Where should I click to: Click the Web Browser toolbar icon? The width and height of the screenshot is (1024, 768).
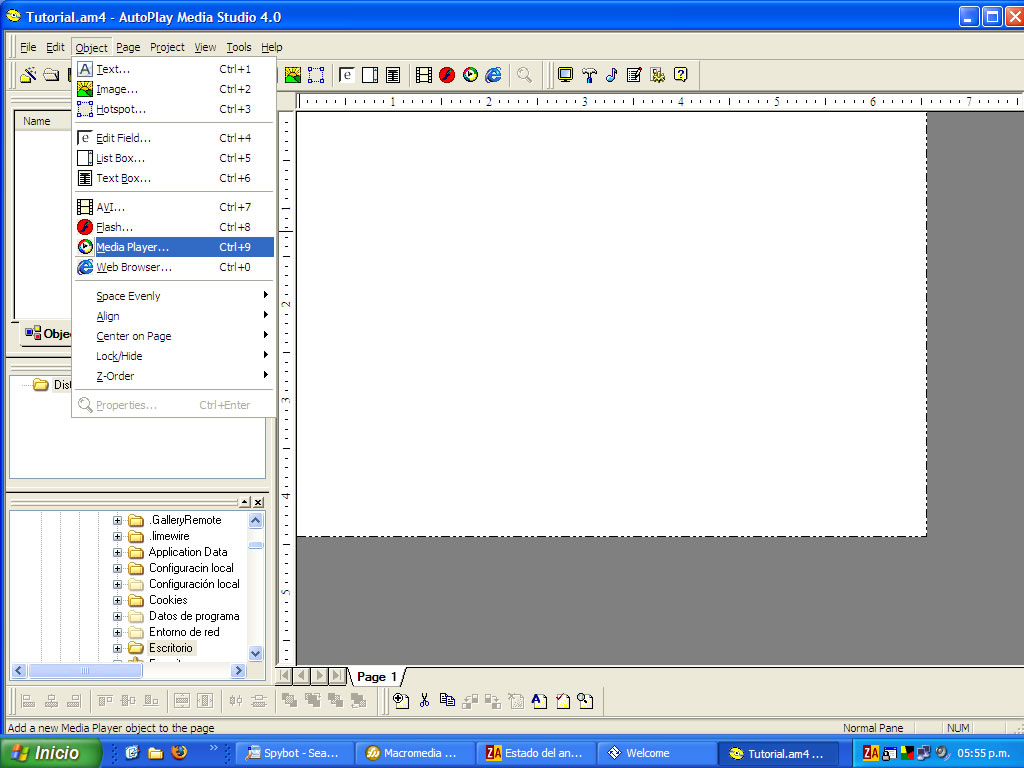[494, 75]
